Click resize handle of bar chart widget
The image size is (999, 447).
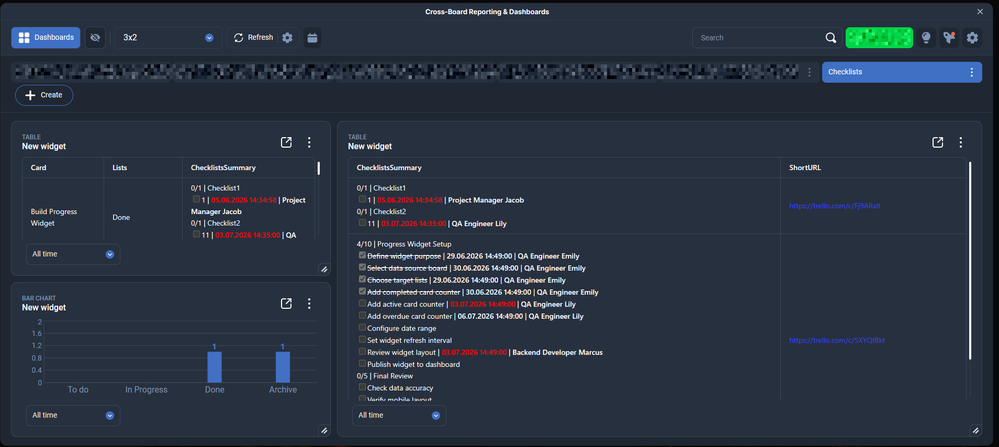pos(324,430)
